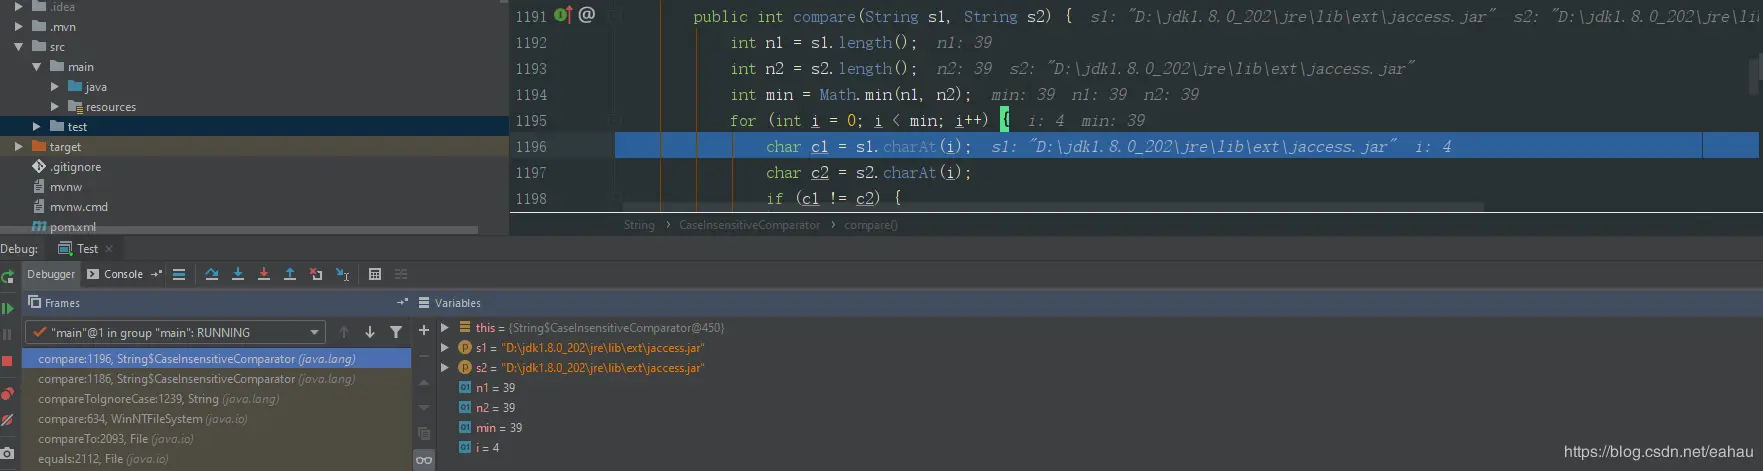The height and width of the screenshot is (471, 1763).
Task: Open thread selector "main"@1 RUNNING dropdown
Action: (x=175, y=332)
